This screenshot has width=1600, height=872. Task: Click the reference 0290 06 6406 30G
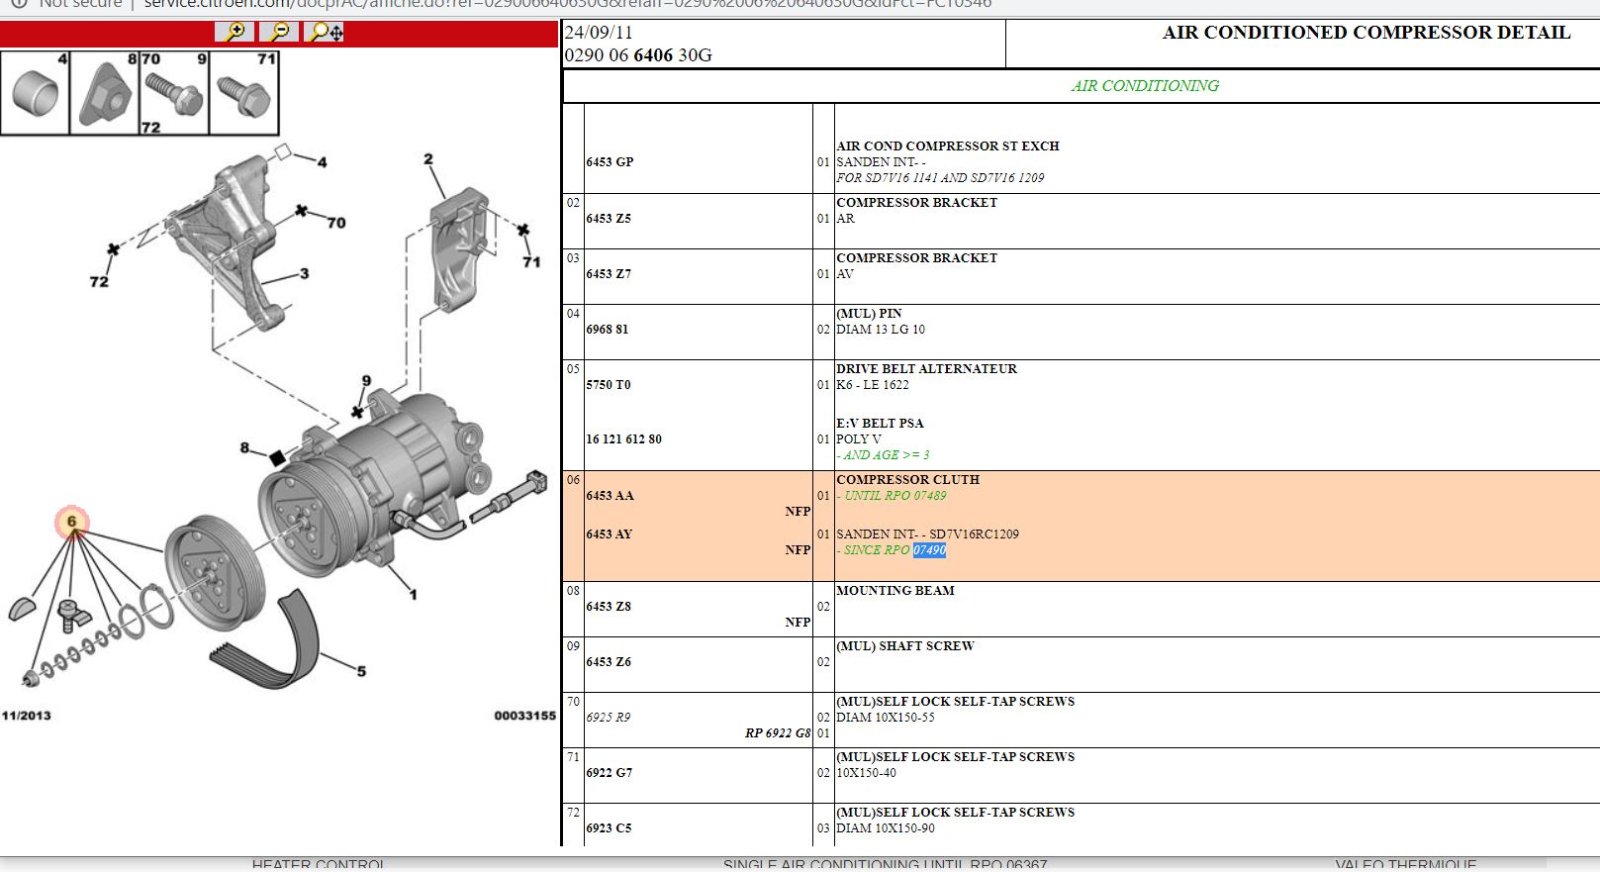coord(638,55)
